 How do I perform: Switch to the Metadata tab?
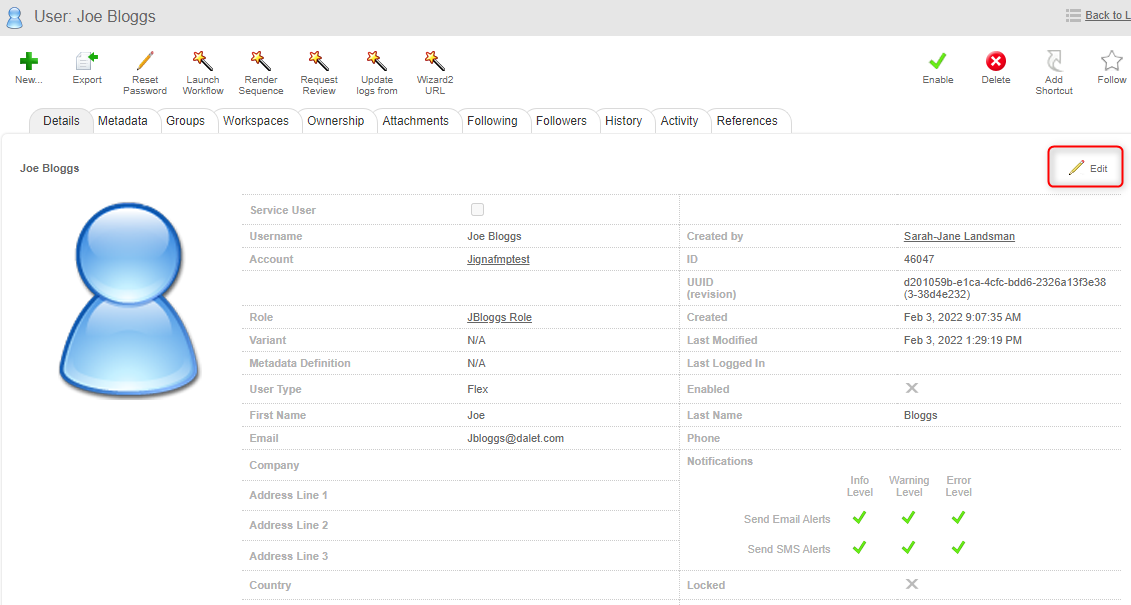pyautogui.click(x=122, y=121)
